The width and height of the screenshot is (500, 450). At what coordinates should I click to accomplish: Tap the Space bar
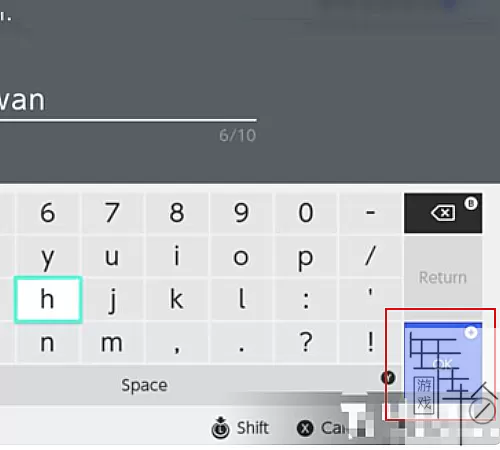[144, 385]
